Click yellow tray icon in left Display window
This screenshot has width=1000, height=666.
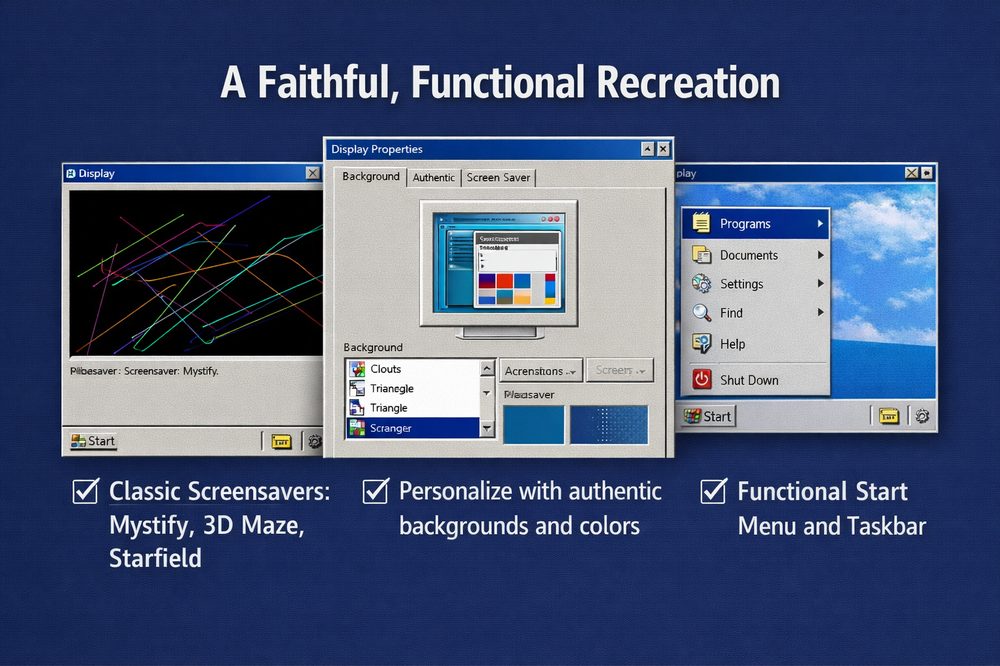click(281, 441)
